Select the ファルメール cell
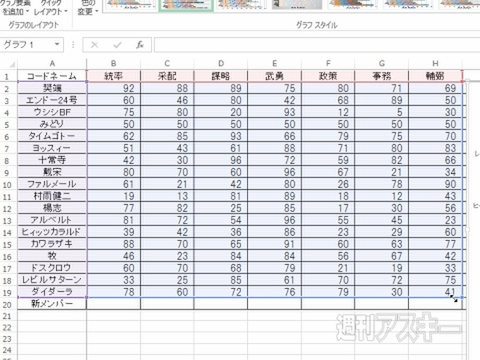The height and width of the screenshot is (360, 480). tap(52, 184)
